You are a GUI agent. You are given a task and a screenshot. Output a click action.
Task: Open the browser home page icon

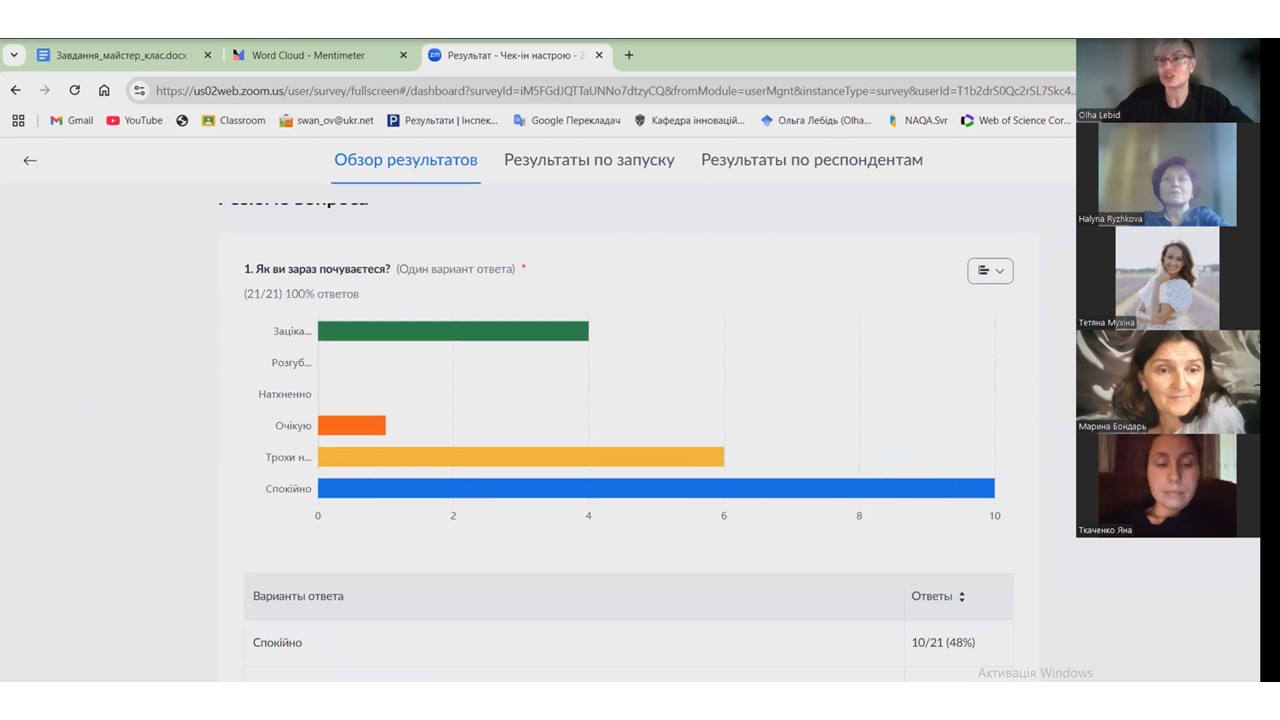pyautogui.click(x=104, y=90)
